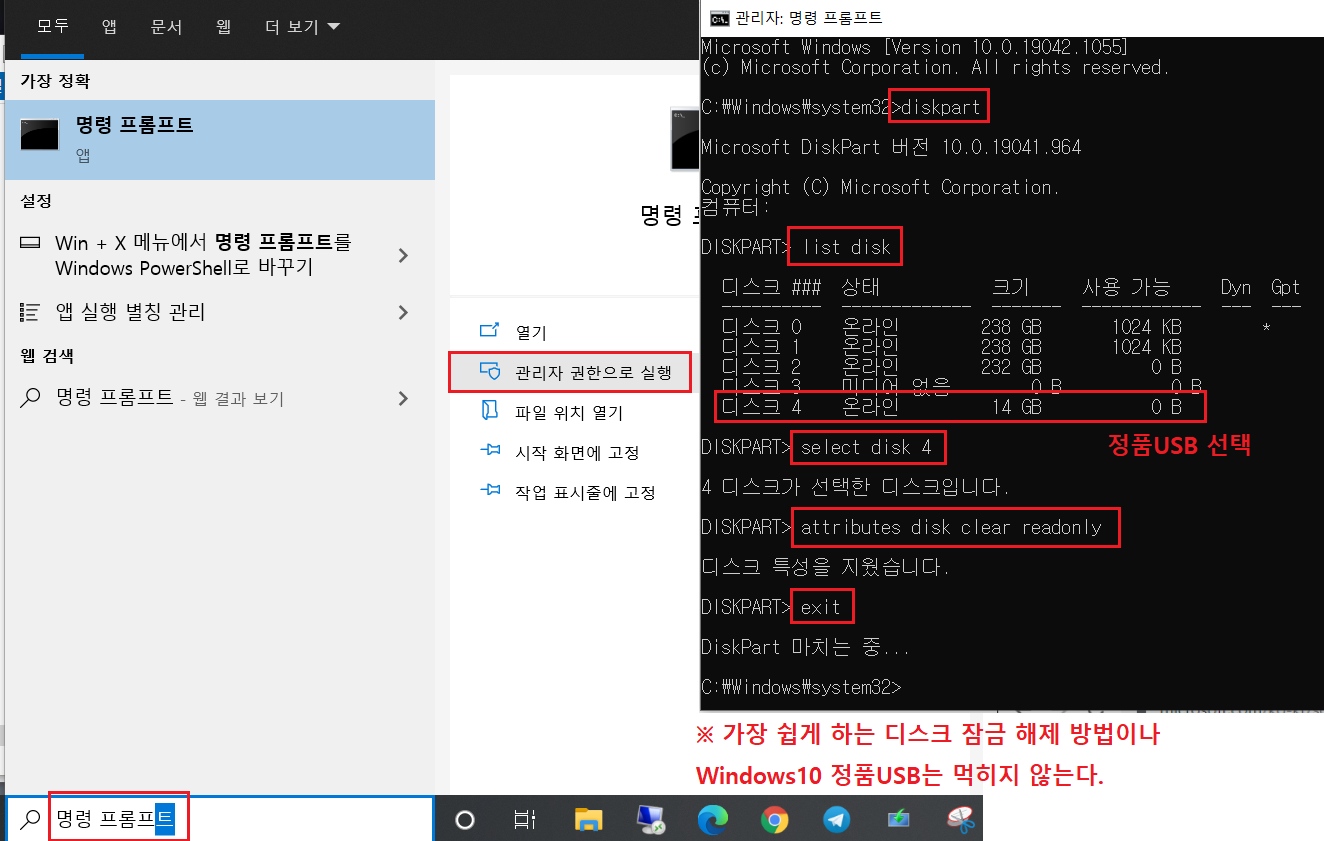Click 'DiskPart 마치는 중...' output line
Viewport: 1324px width, 841px height.
pos(805,647)
